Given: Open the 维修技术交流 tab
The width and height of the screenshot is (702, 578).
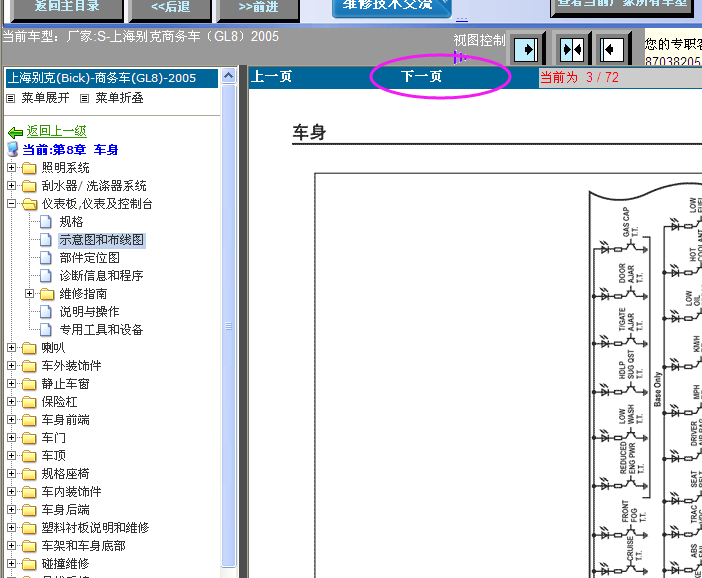Looking at the screenshot, I should click(x=392, y=8).
